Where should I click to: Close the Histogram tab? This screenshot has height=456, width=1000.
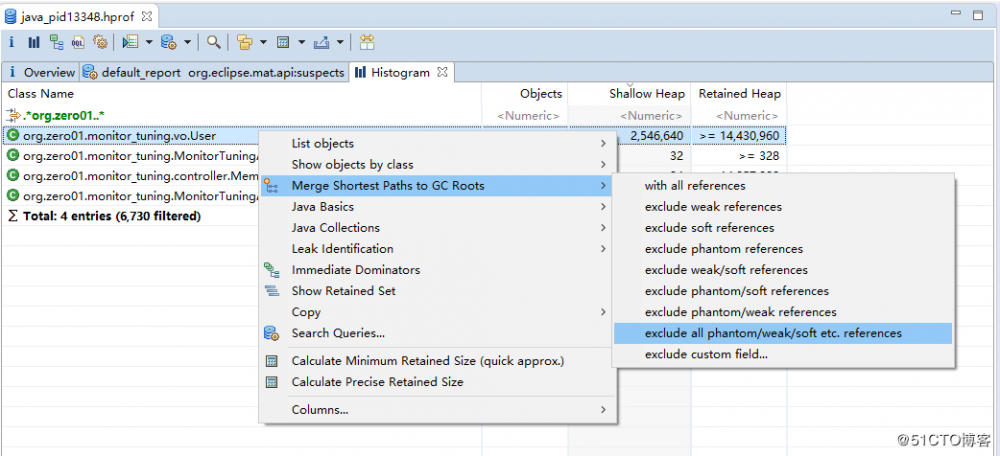441,71
